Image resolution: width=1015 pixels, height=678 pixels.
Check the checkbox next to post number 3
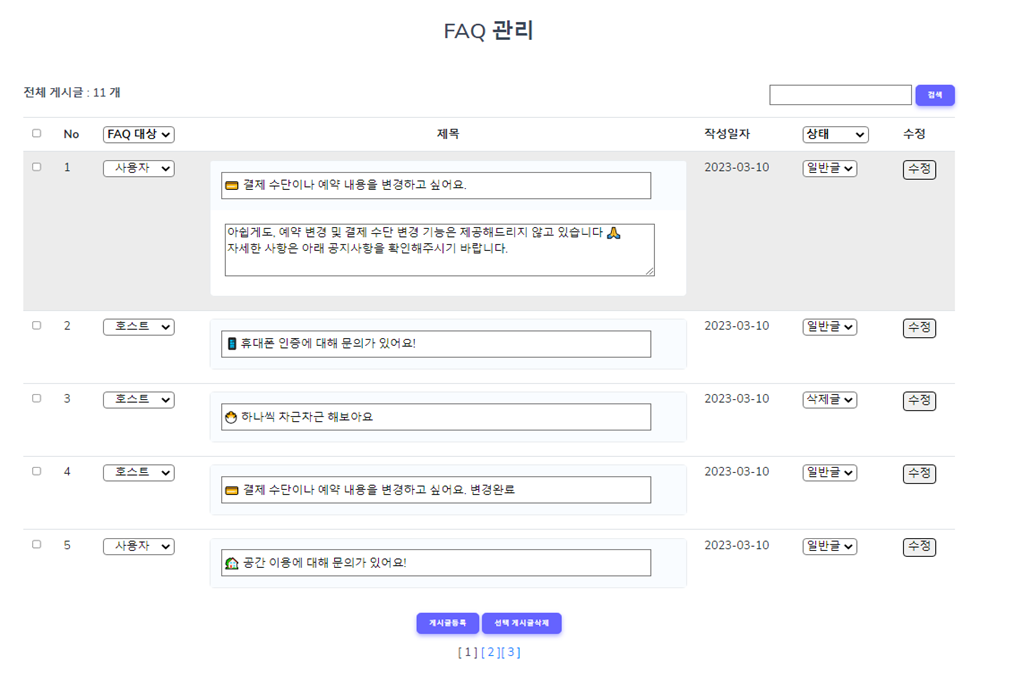coord(36,397)
